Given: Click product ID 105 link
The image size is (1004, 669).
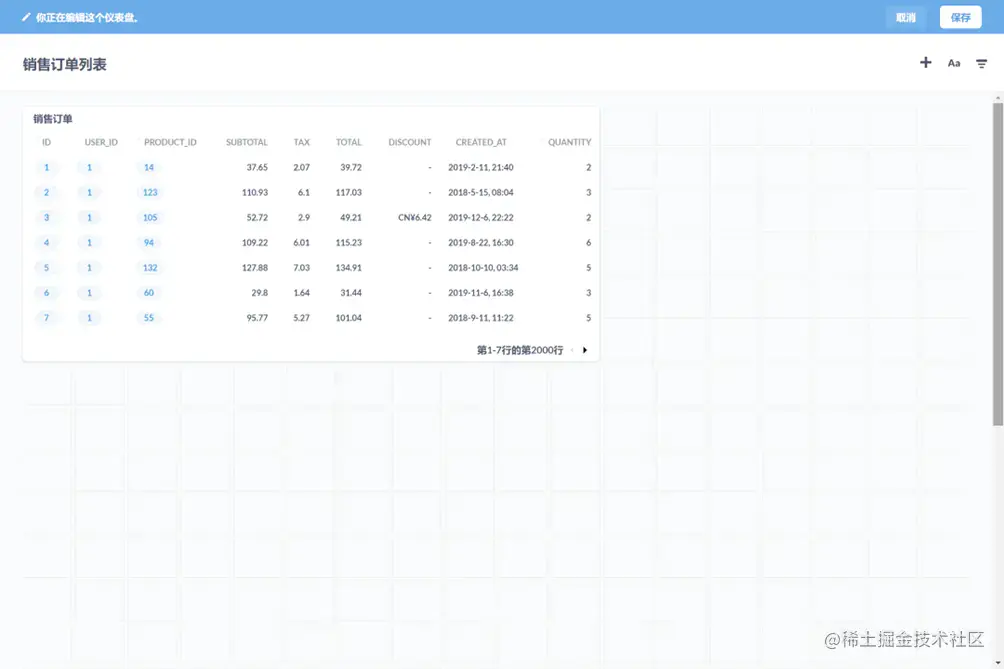Looking at the screenshot, I should tap(150, 218).
